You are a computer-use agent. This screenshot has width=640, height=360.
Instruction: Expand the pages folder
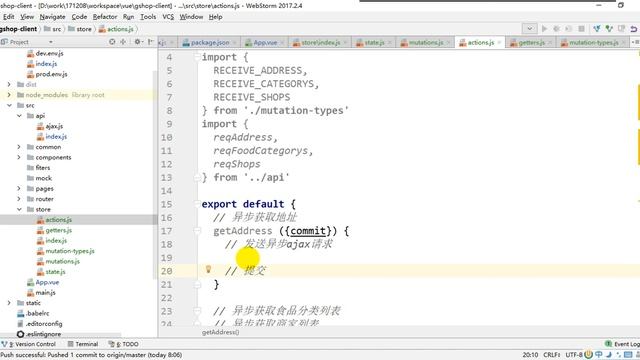(19, 189)
